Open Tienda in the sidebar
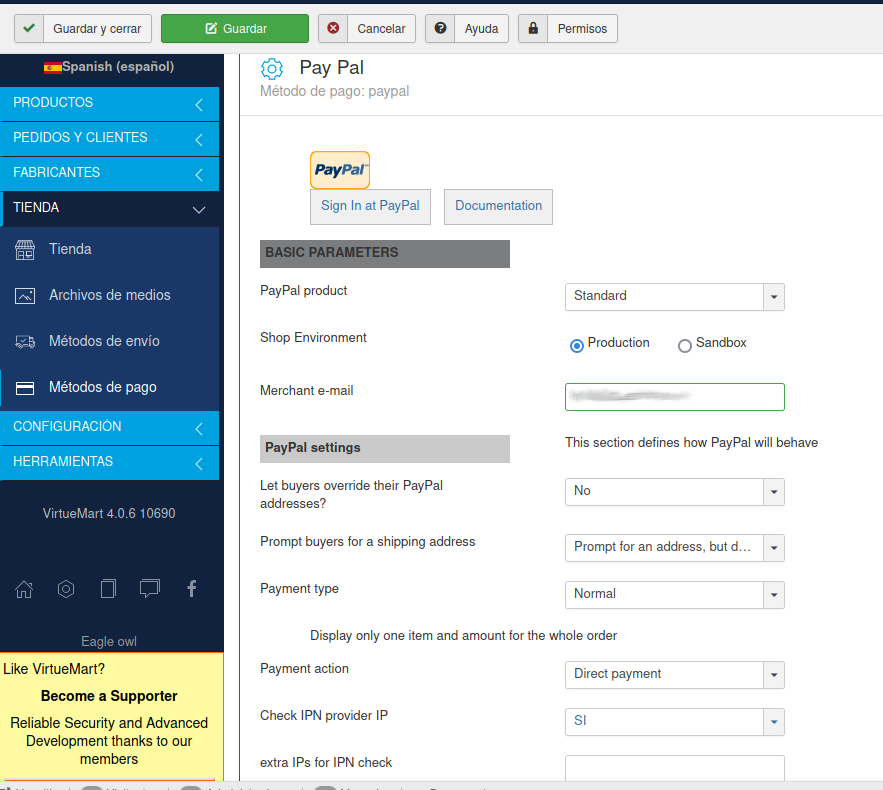This screenshot has width=883, height=790. tap(109, 249)
